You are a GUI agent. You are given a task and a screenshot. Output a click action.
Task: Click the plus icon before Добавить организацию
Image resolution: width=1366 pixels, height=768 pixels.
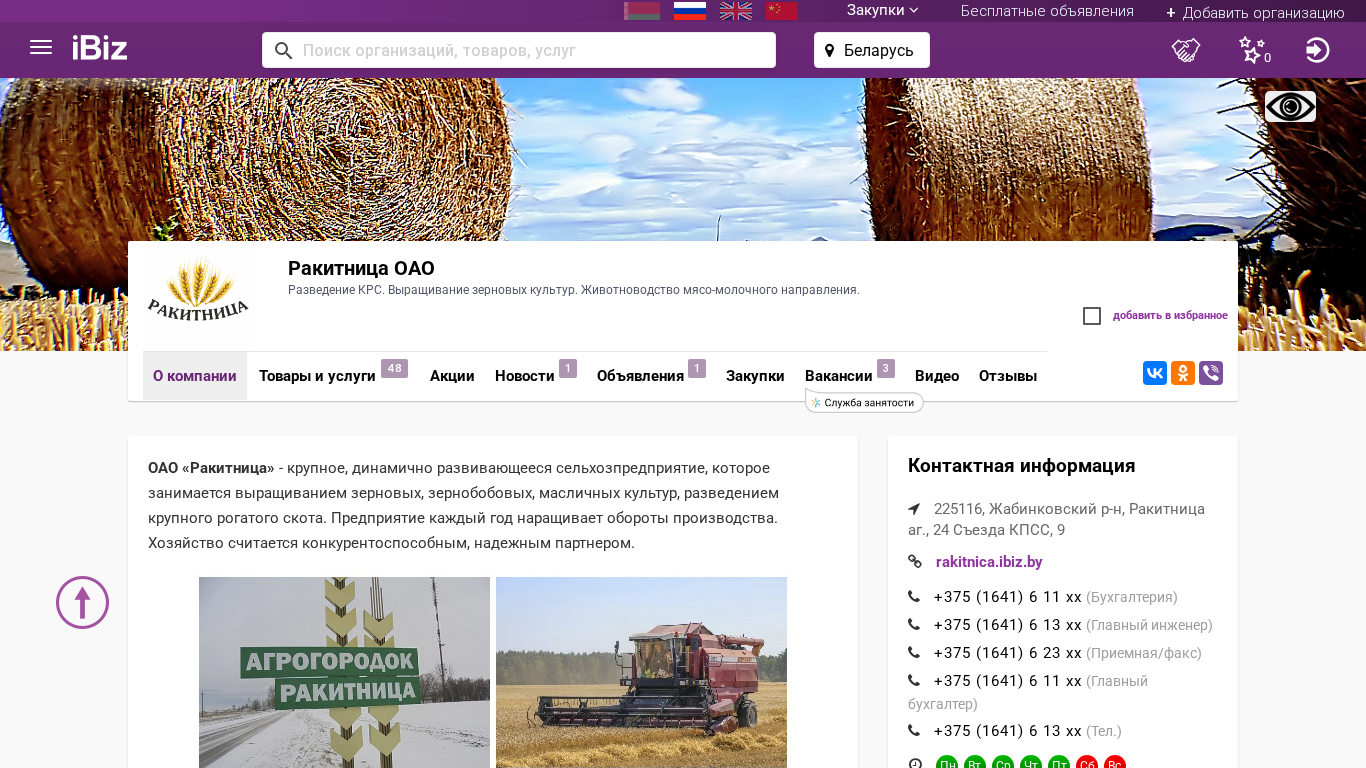tap(1171, 13)
